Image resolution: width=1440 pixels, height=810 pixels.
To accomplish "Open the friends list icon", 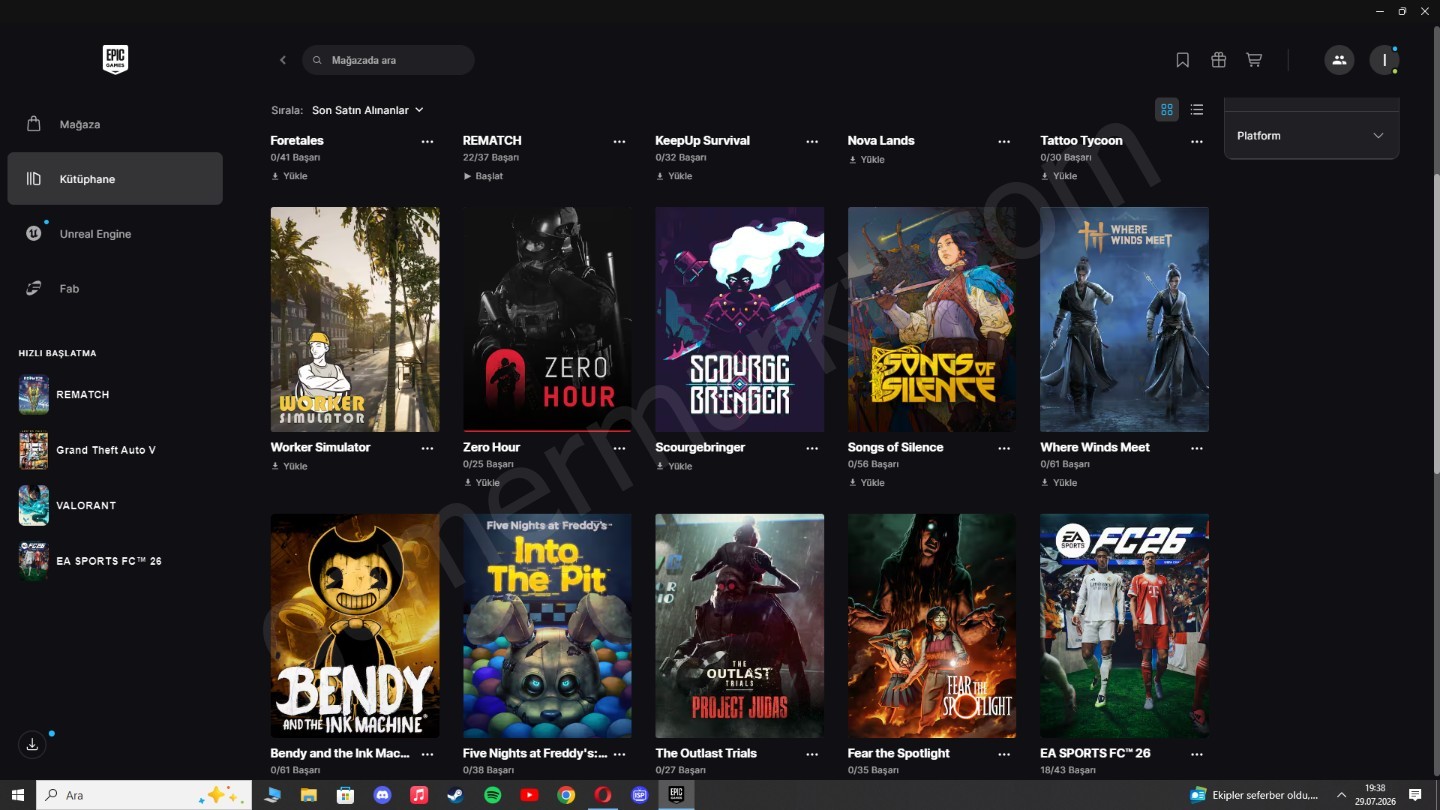I will (1339, 60).
